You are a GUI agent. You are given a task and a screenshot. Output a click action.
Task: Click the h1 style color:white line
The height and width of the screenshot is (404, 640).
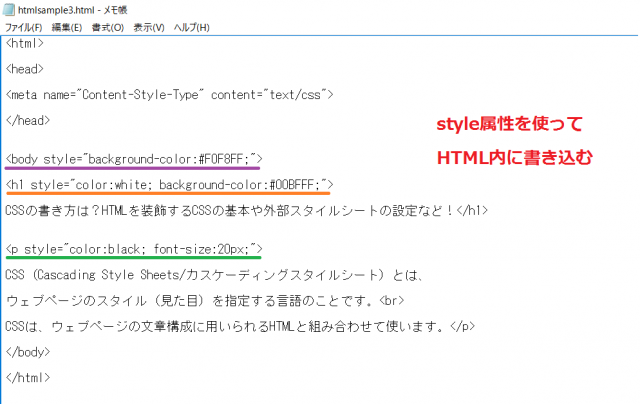(x=169, y=185)
